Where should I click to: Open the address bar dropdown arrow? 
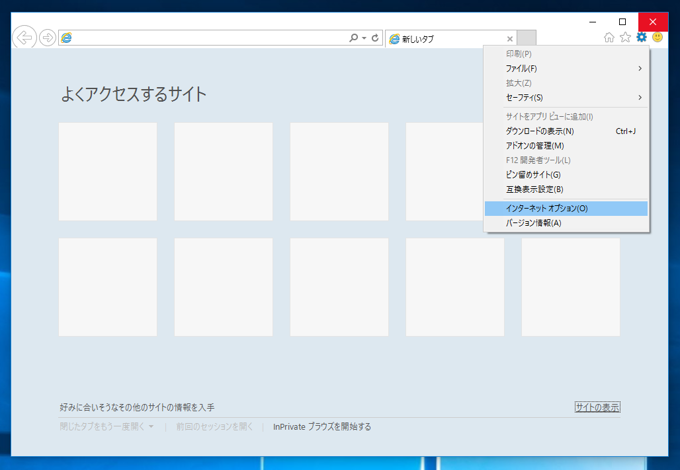(x=364, y=38)
